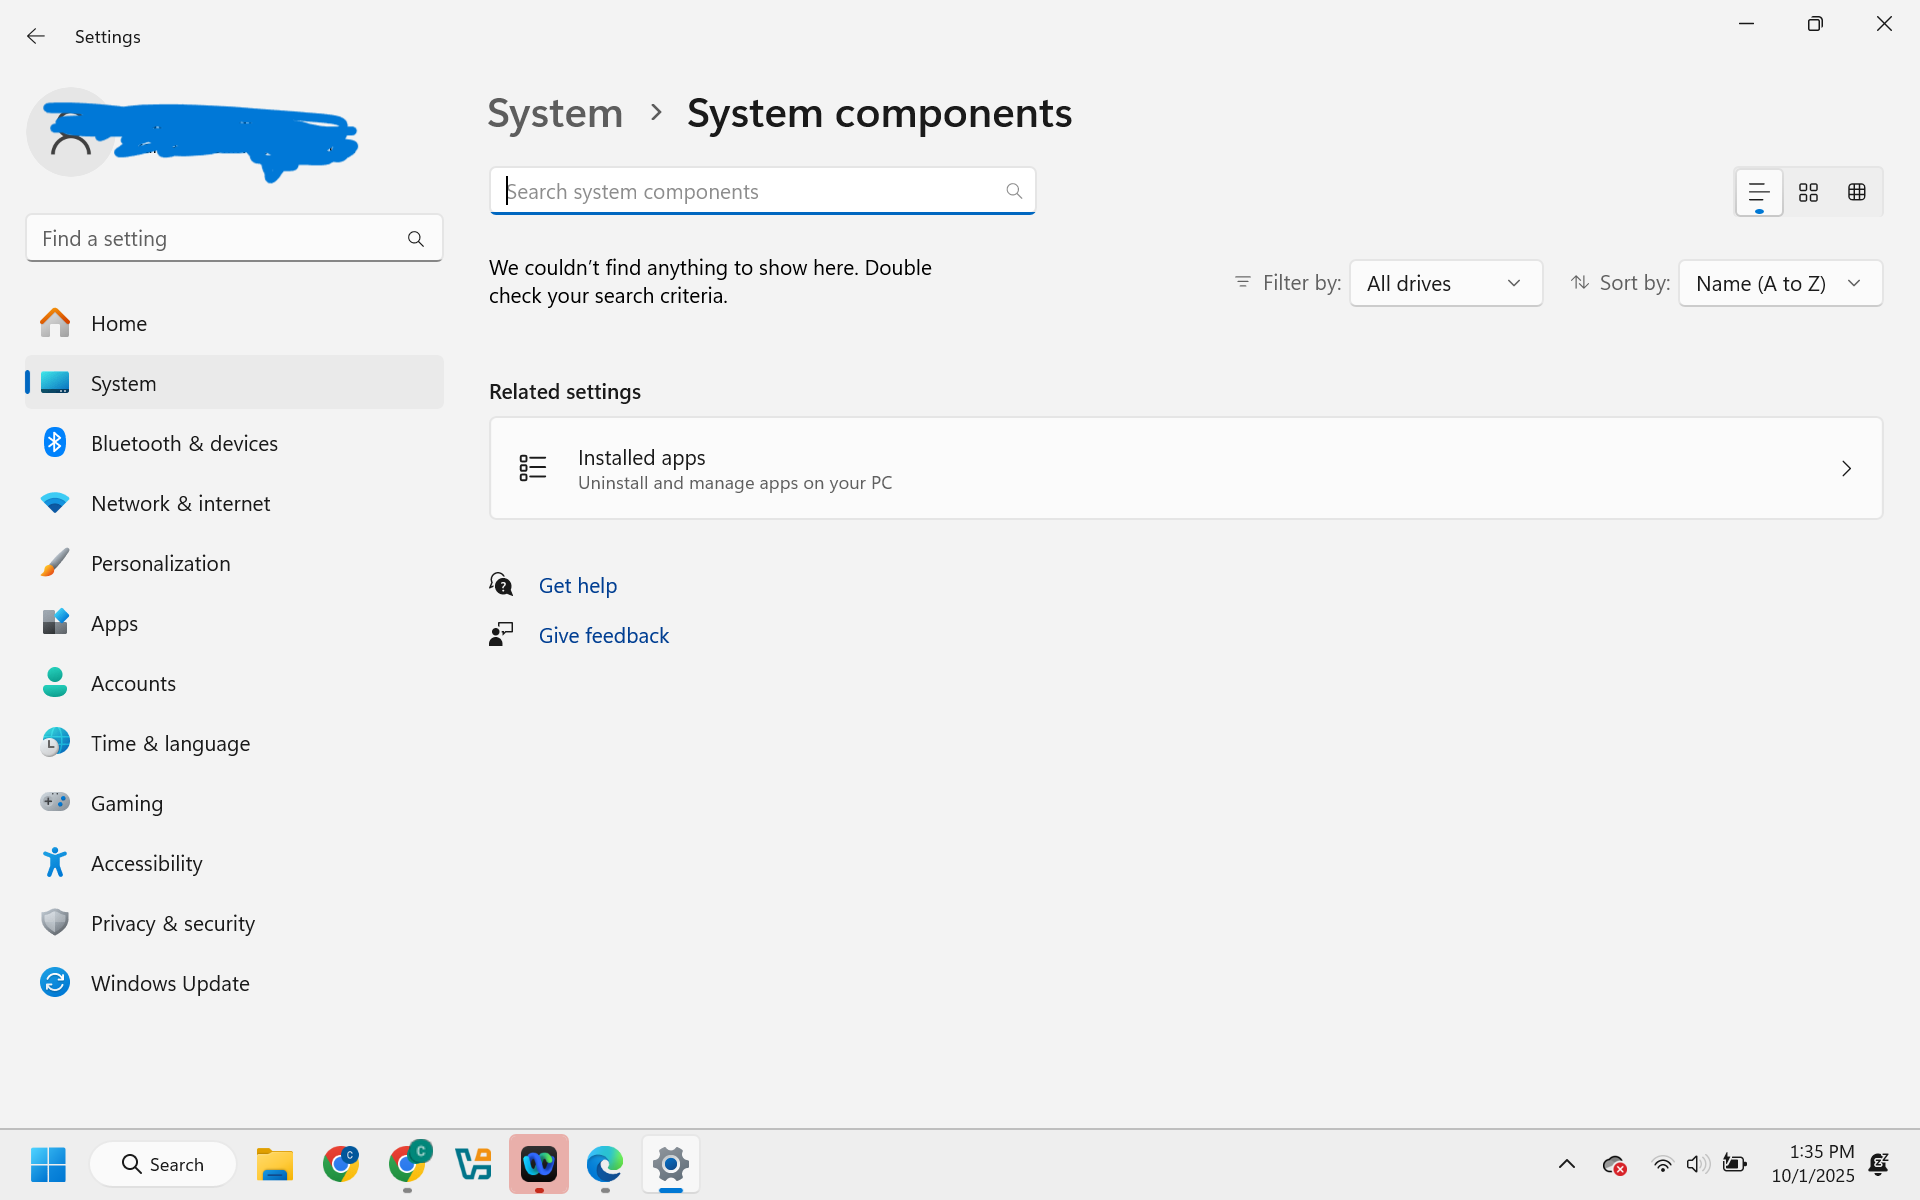1920x1200 pixels.
Task: Switch to table view layout icon
Action: 1857,192
